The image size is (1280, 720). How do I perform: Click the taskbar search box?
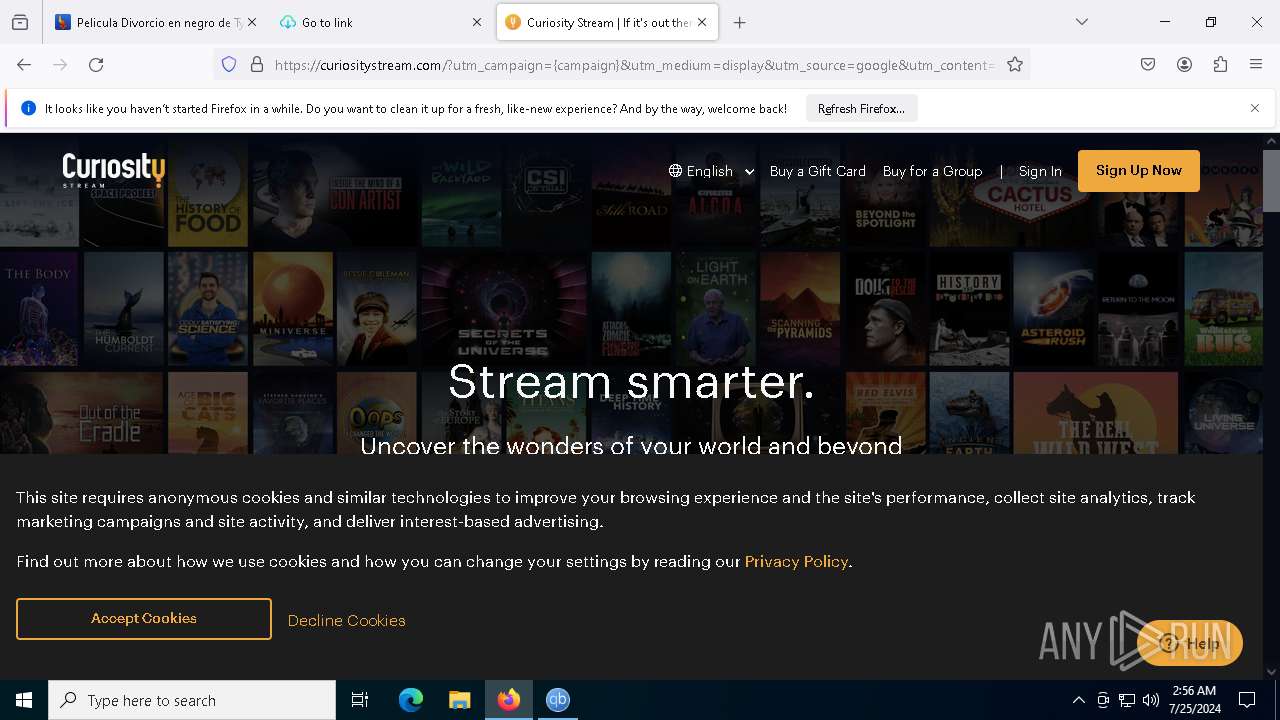[x=192, y=700]
